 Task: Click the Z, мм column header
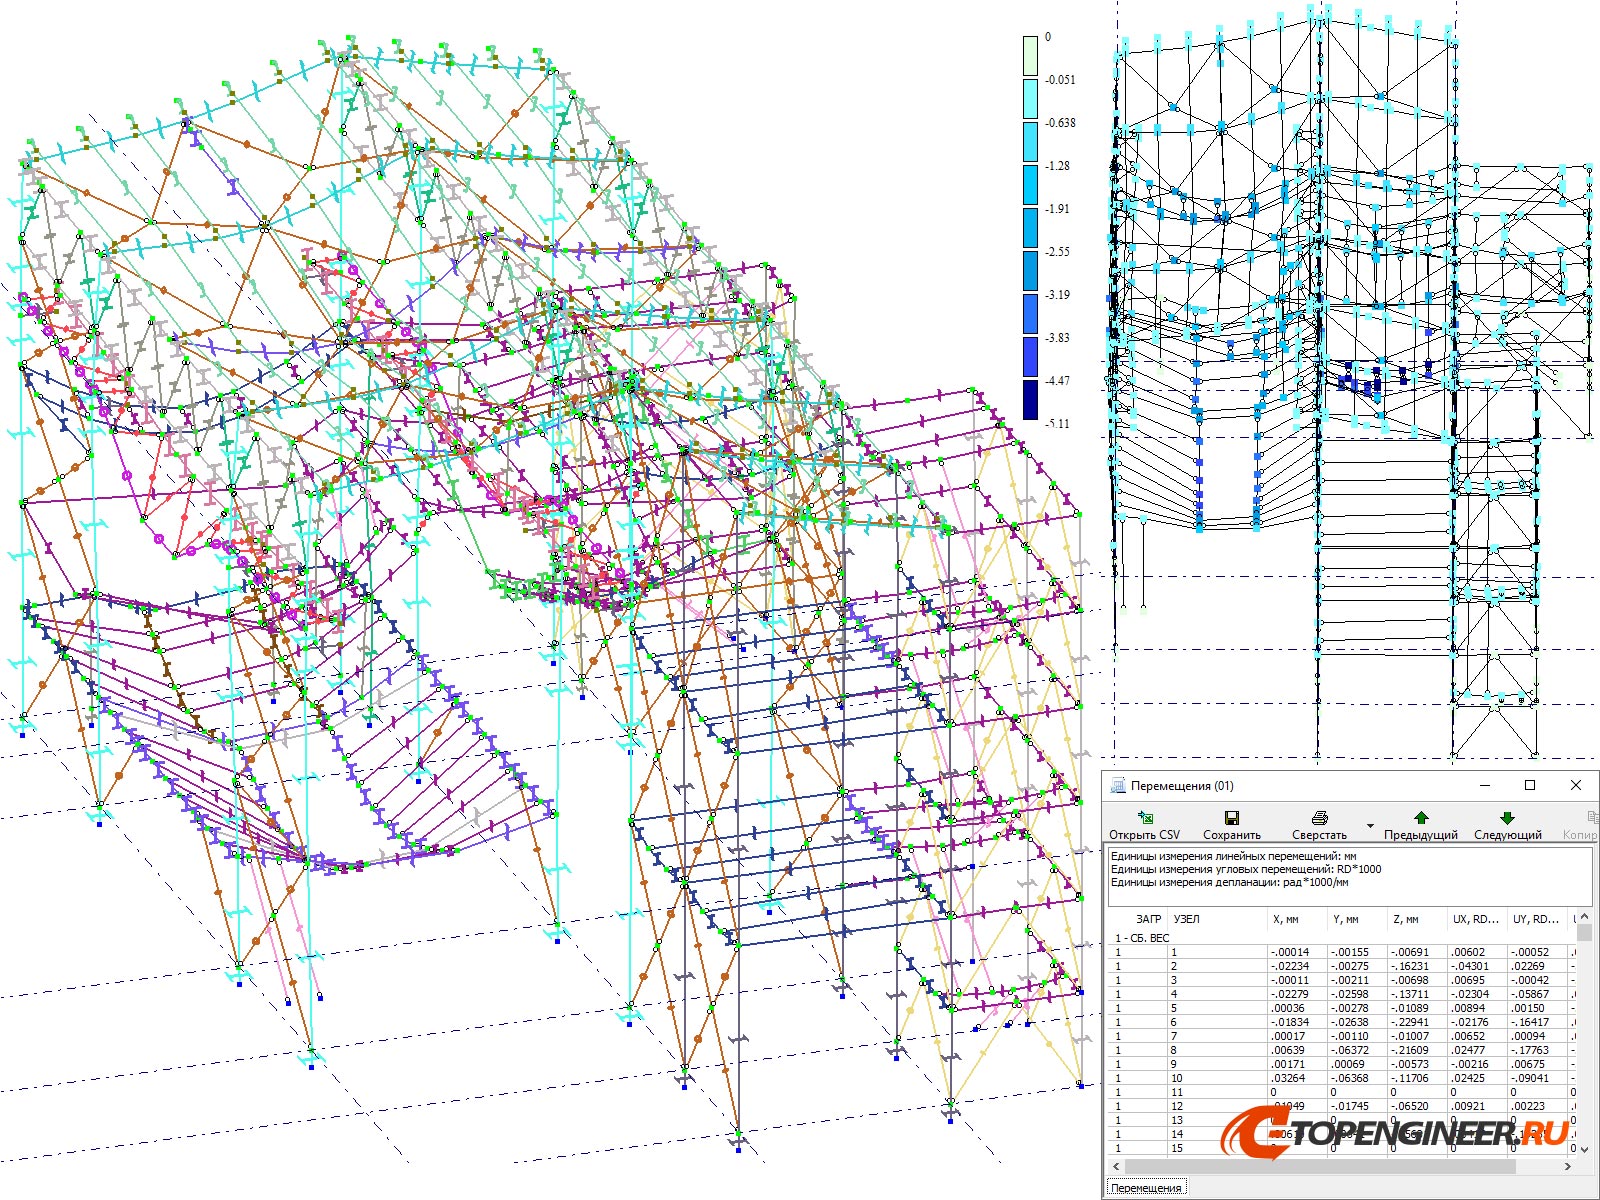point(1406,918)
